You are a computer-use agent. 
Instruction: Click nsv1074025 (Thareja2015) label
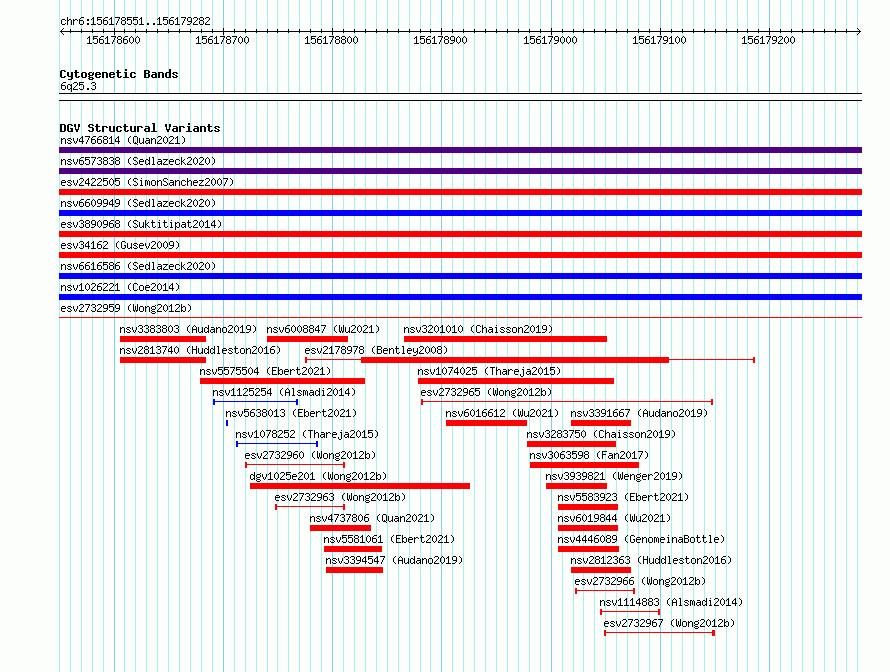(489, 371)
